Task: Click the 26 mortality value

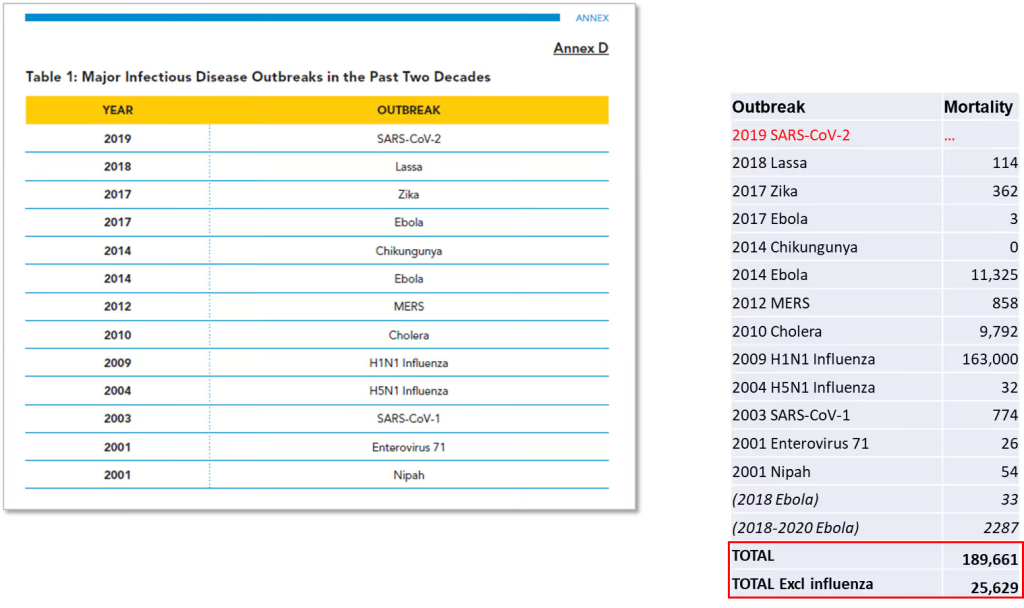Action: [1009, 444]
